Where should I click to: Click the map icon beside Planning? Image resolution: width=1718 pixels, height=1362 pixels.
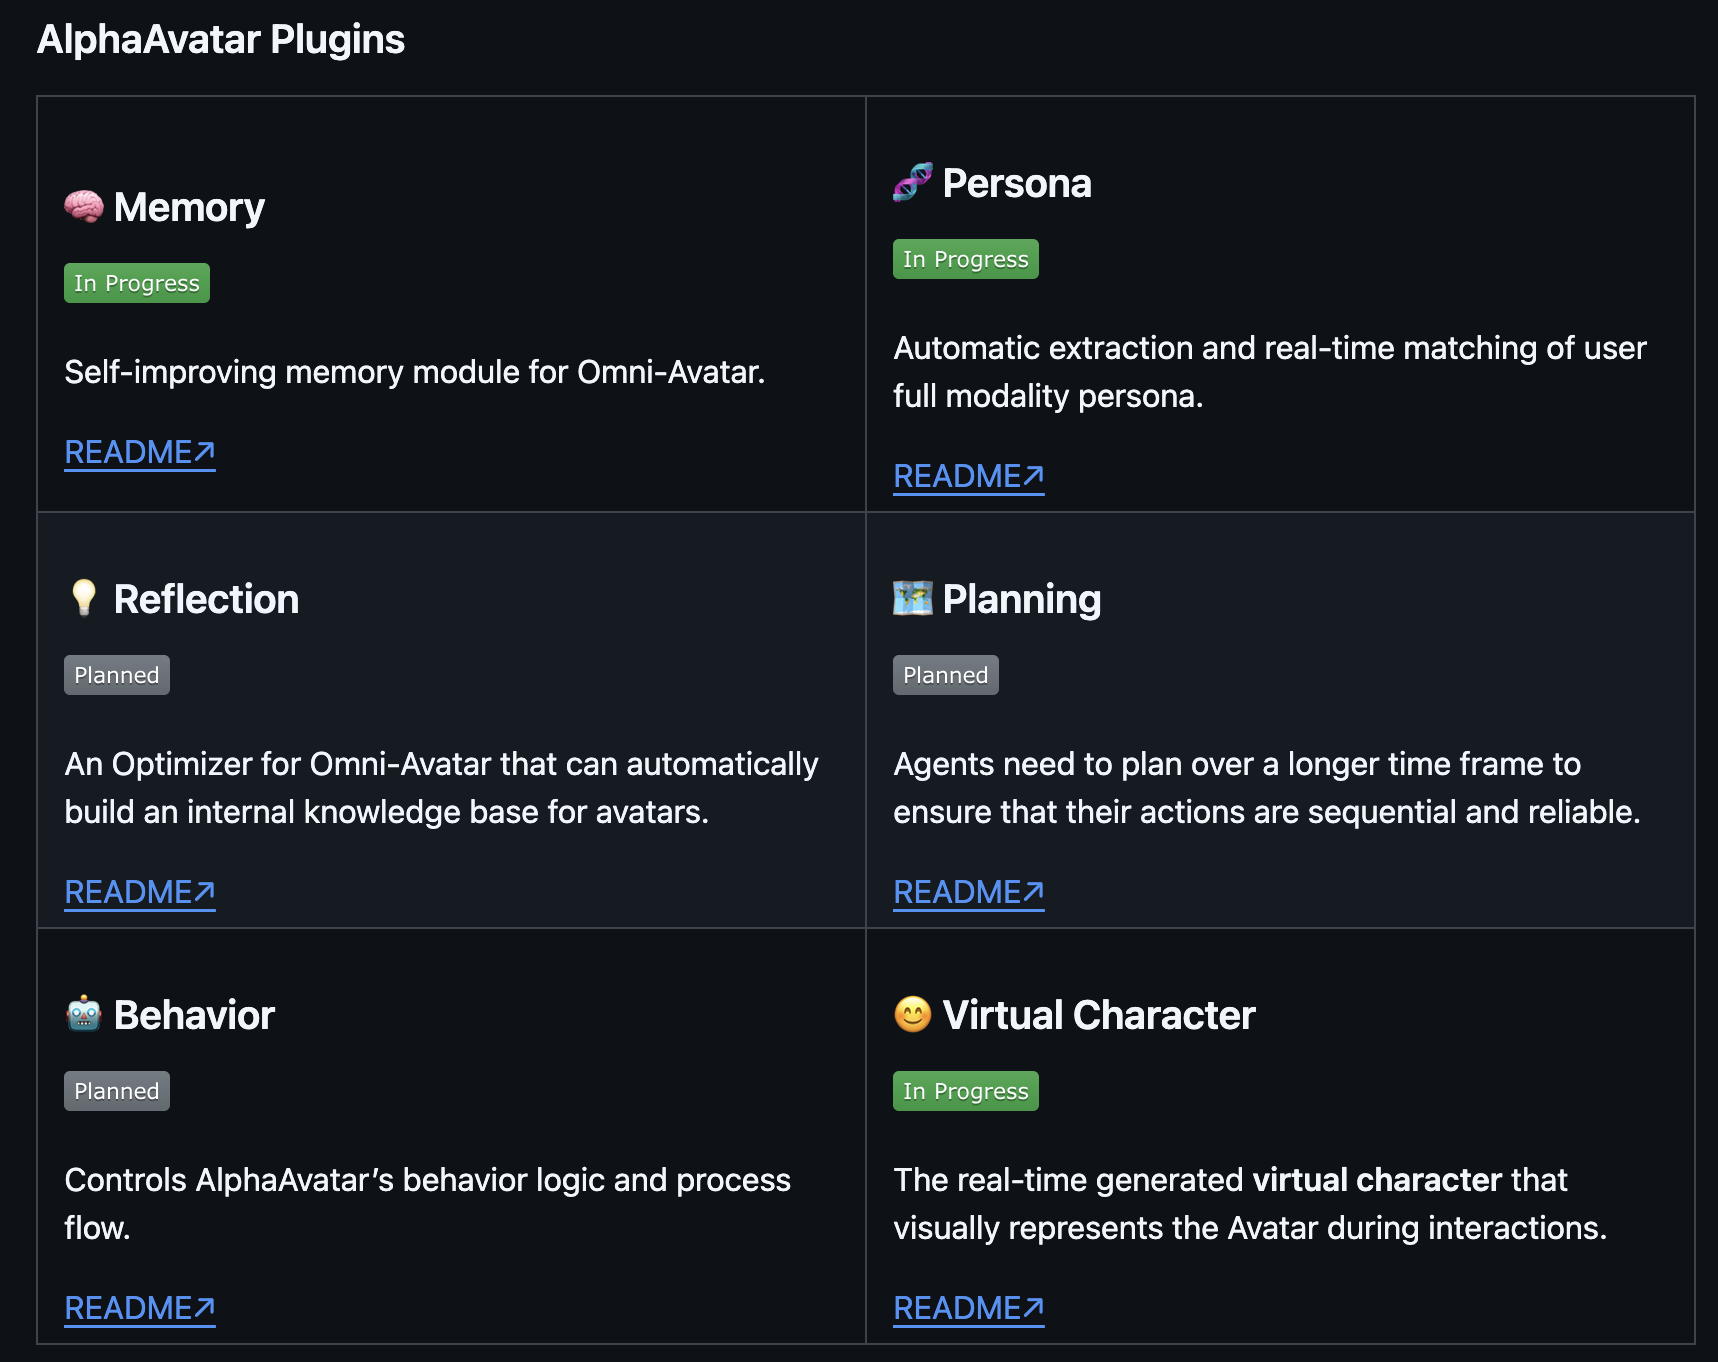pyautogui.click(x=913, y=599)
